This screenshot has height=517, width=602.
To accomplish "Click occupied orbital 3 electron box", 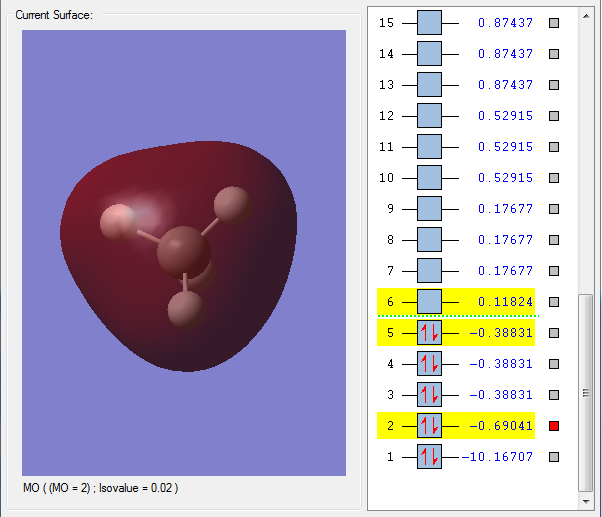I will pyautogui.click(x=429, y=395).
